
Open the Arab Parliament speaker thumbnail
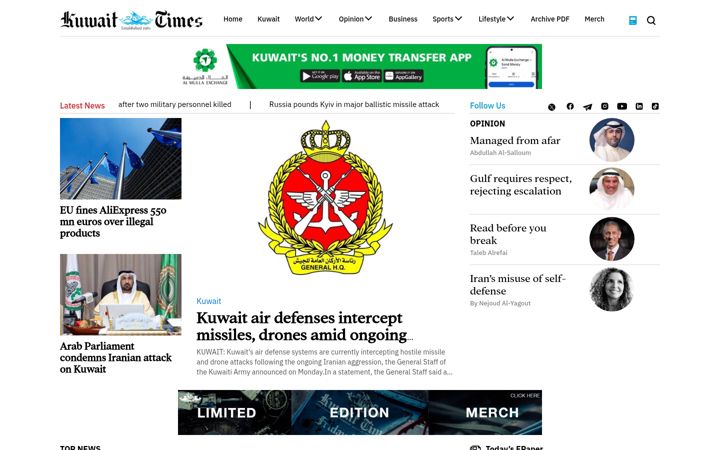click(x=121, y=294)
